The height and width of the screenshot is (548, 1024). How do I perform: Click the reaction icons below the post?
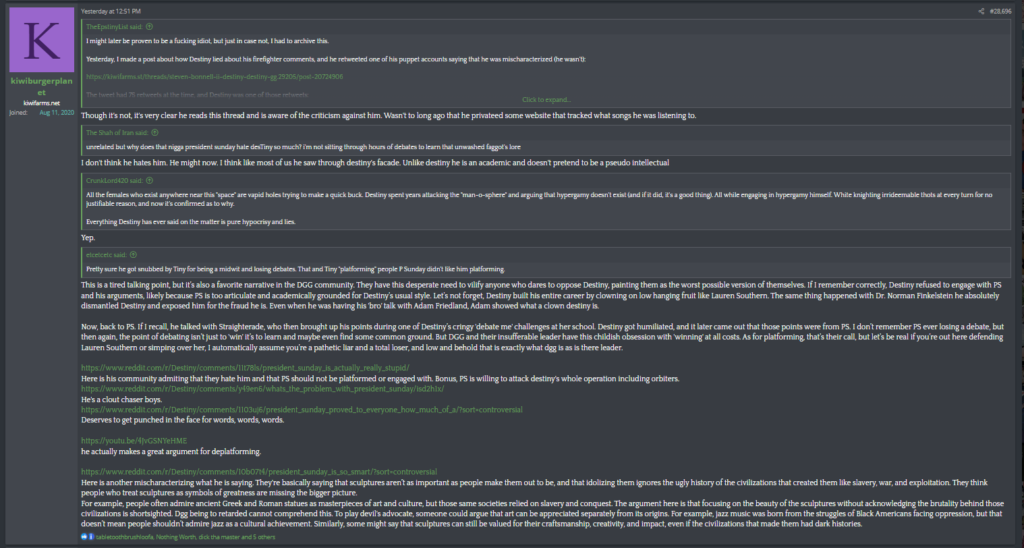tap(88, 537)
